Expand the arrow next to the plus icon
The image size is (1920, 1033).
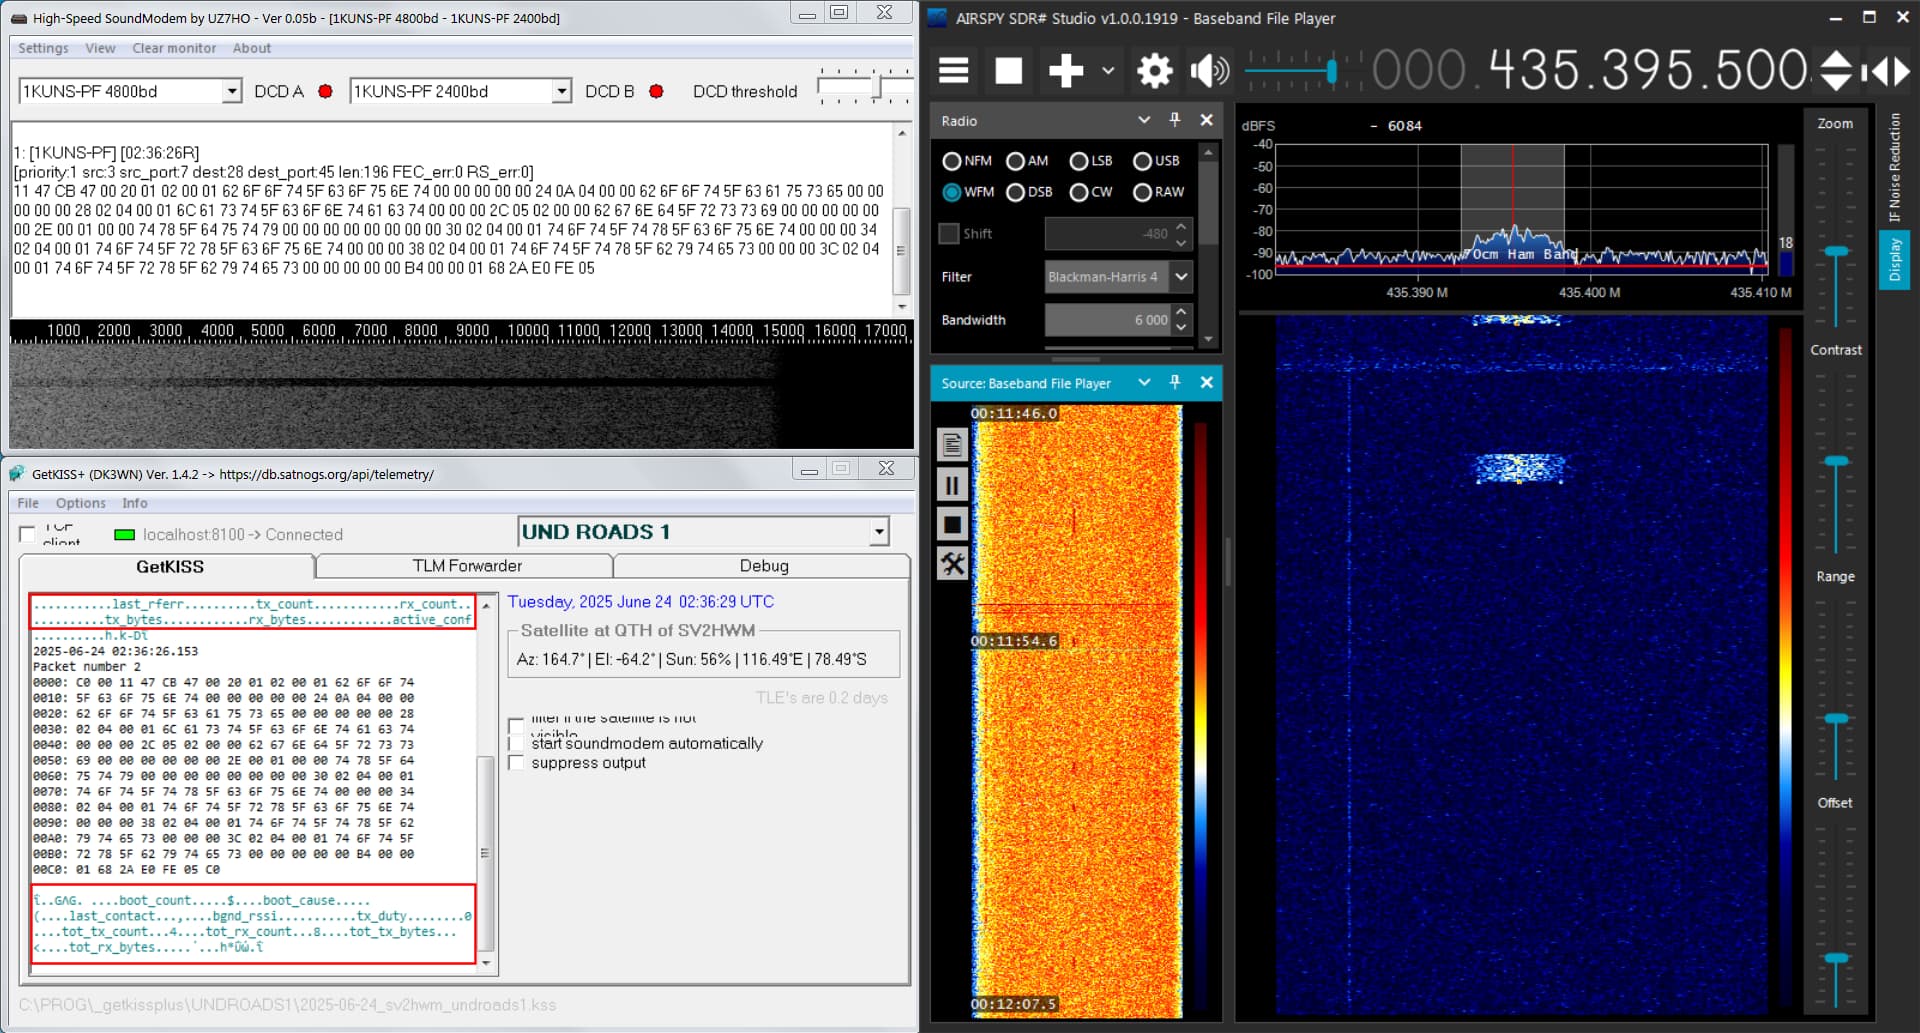(x=1108, y=71)
